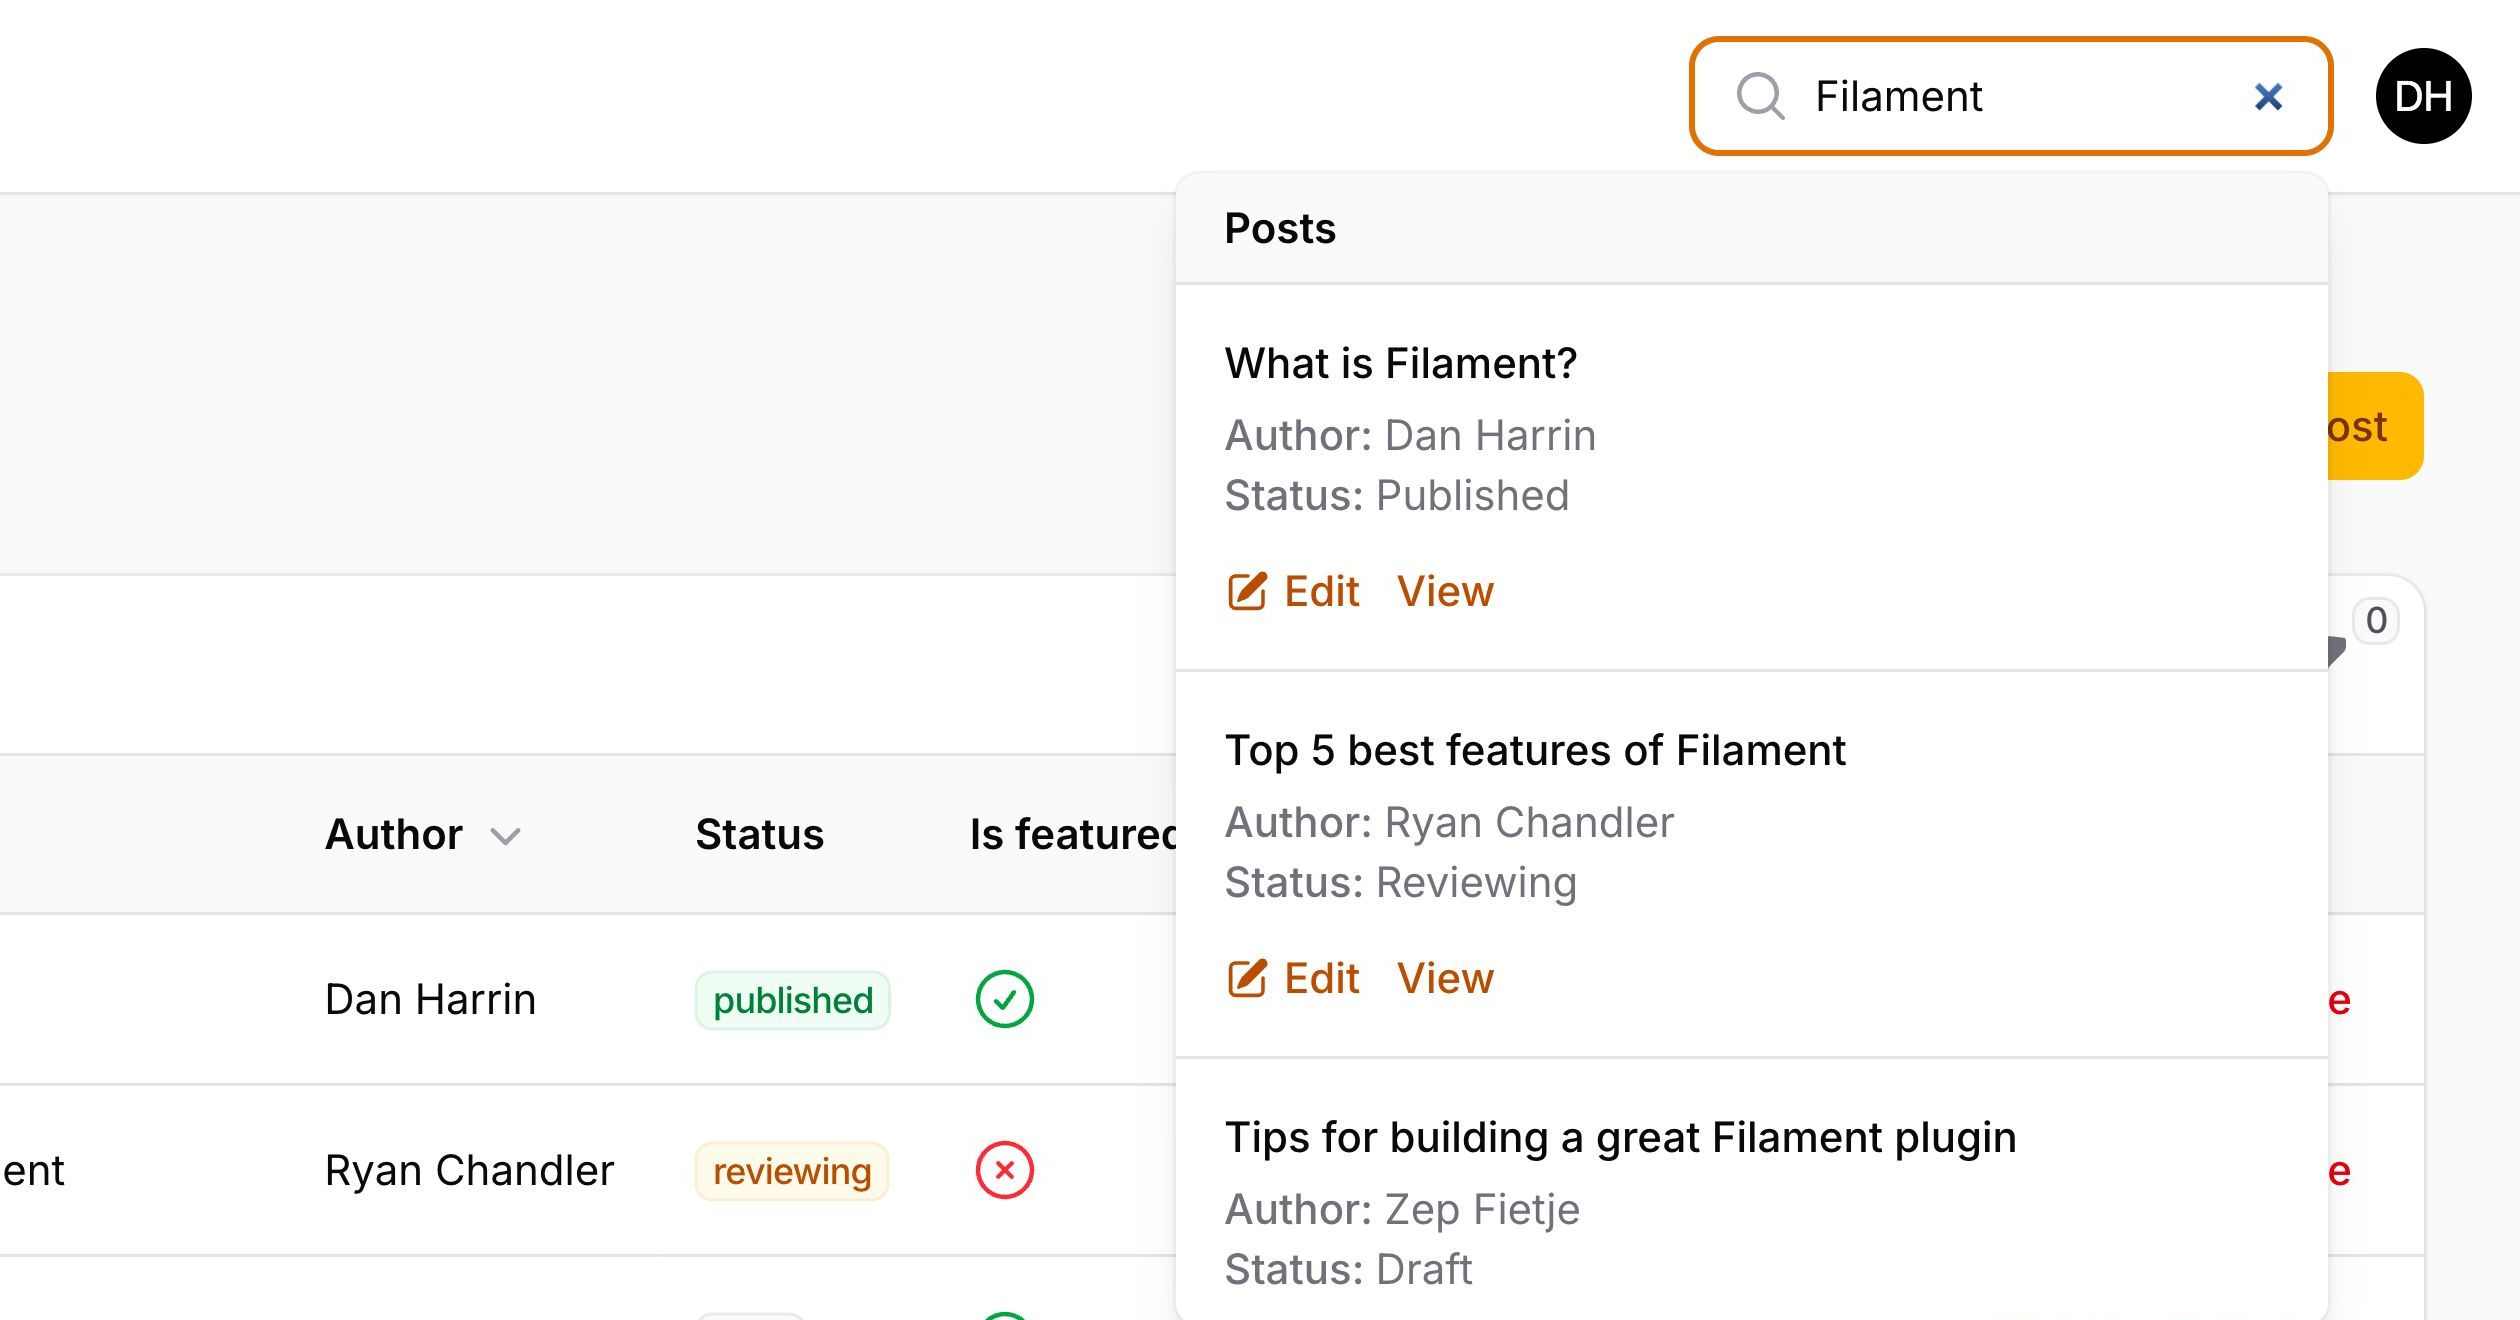Click the Is featured column header
The height and width of the screenshot is (1320, 2520).
point(1072,834)
